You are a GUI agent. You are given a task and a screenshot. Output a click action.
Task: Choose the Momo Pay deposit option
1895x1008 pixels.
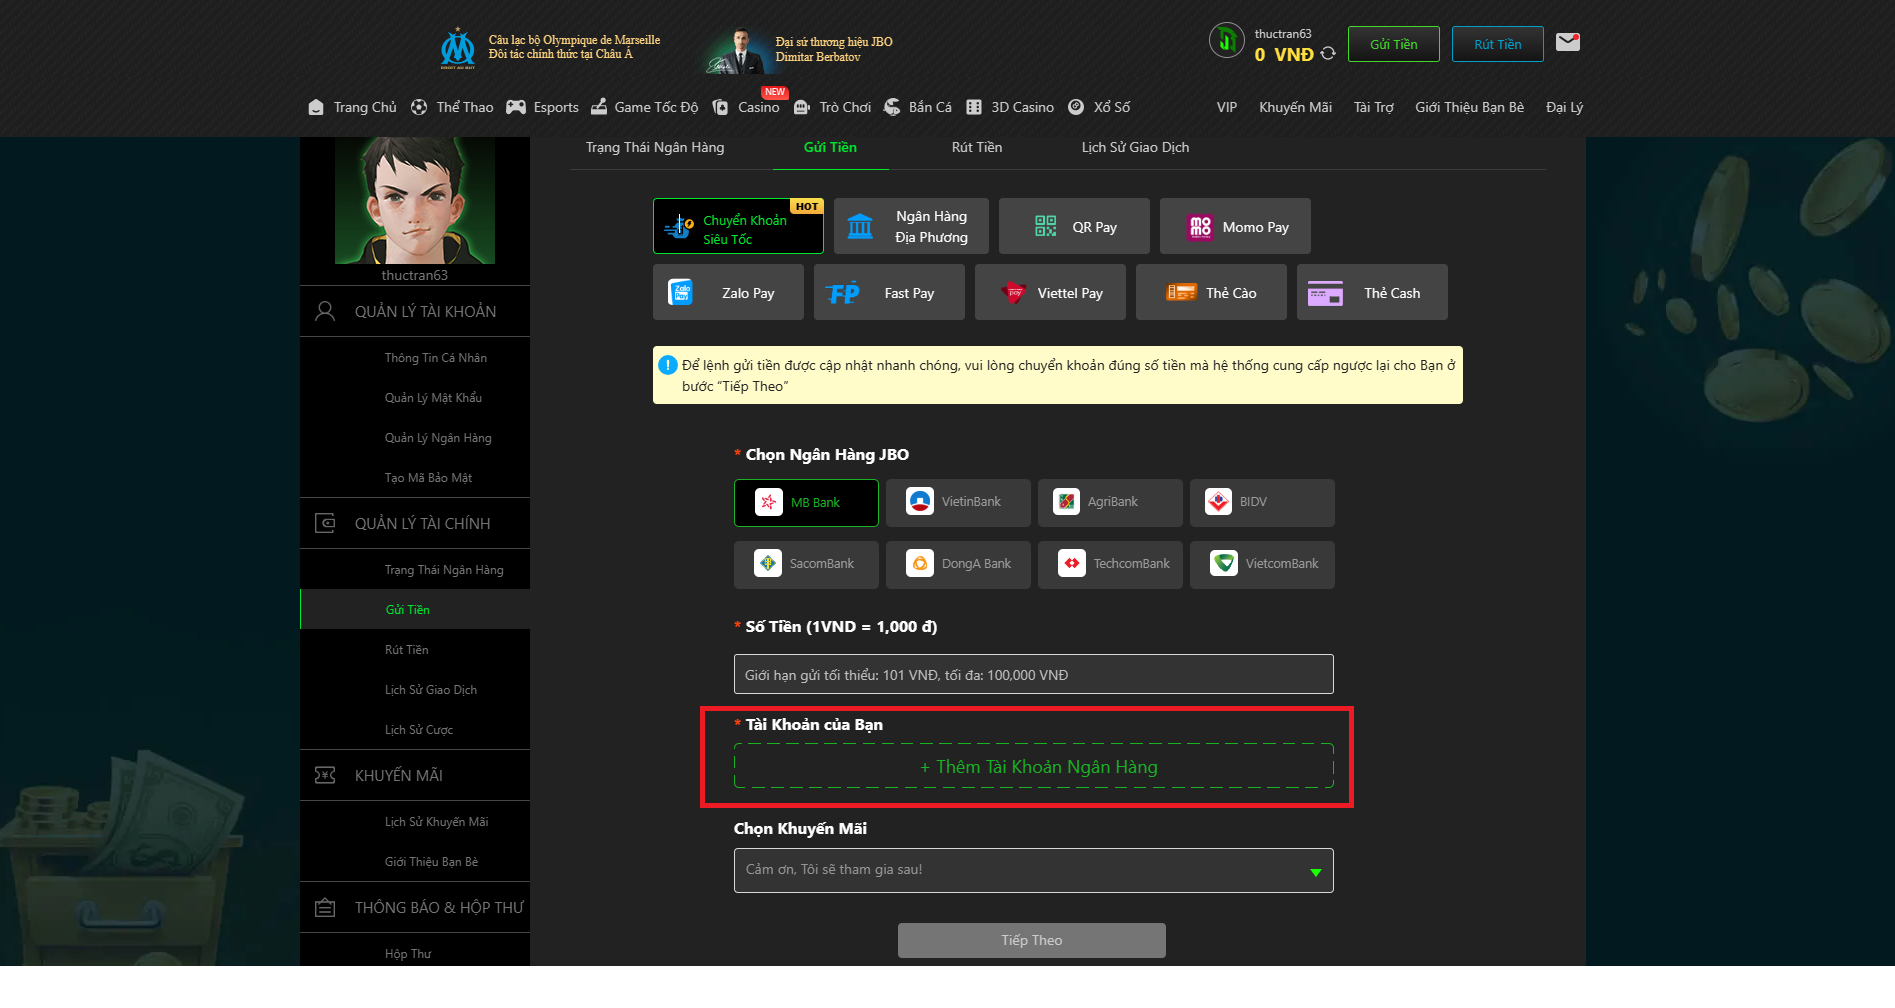[x=1234, y=227]
